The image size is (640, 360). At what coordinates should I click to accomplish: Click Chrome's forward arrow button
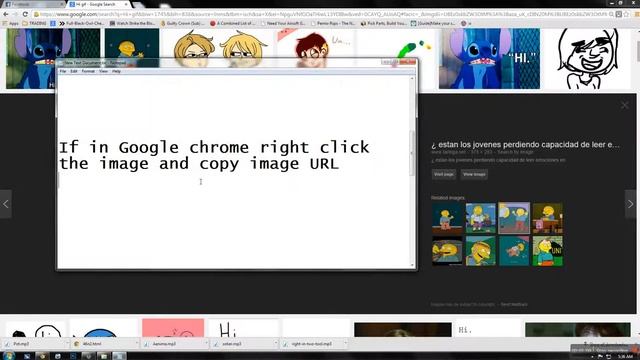pyautogui.click(x=15, y=14)
